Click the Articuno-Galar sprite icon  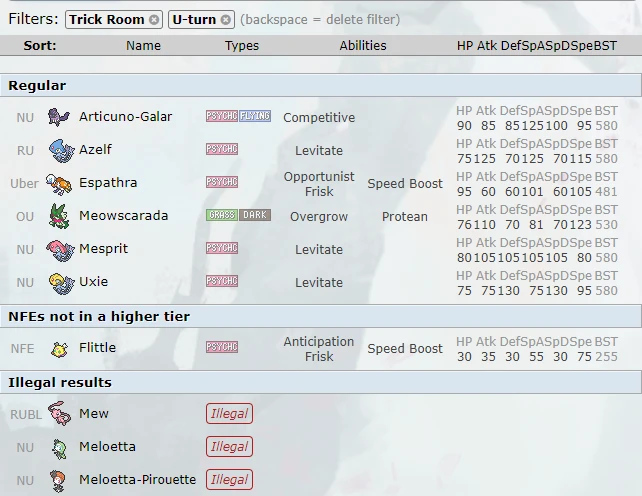[59, 117]
